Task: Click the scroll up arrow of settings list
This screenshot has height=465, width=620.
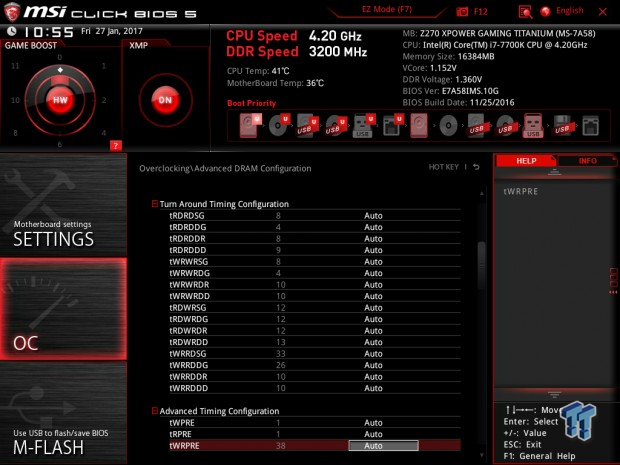Action: pos(482,193)
